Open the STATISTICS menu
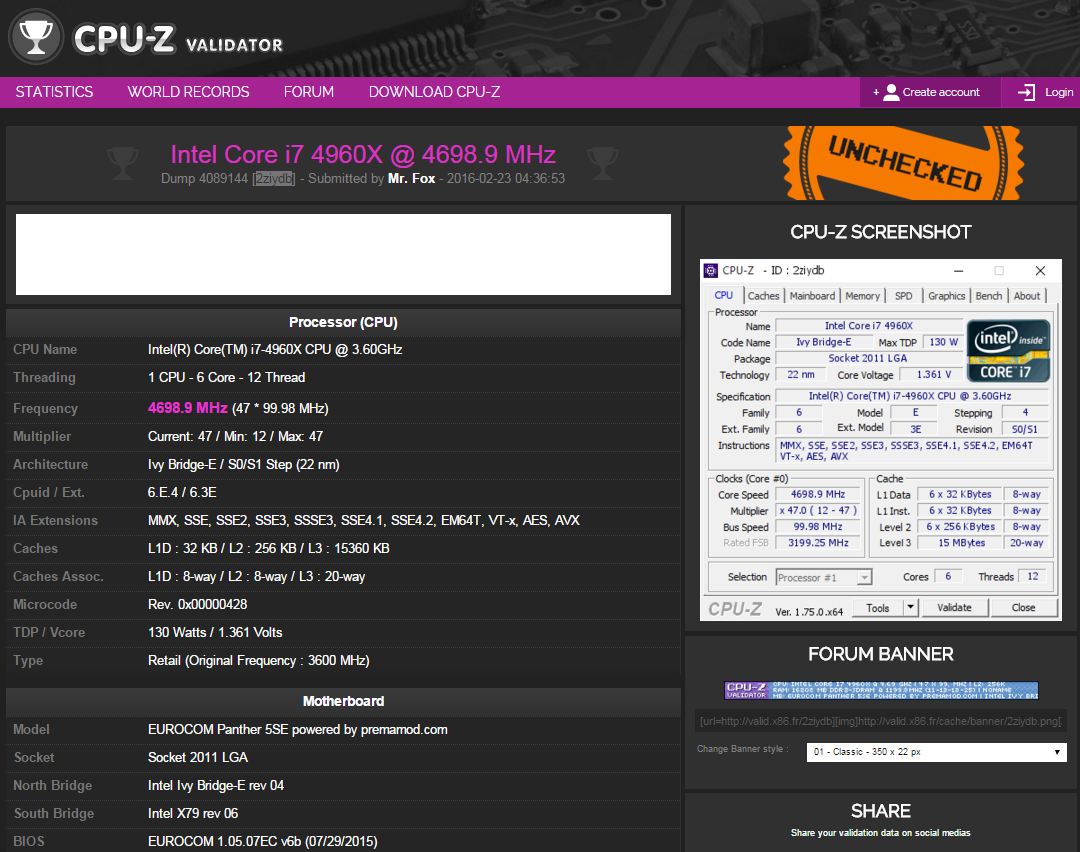This screenshot has width=1080, height=852. pyautogui.click(x=54, y=92)
